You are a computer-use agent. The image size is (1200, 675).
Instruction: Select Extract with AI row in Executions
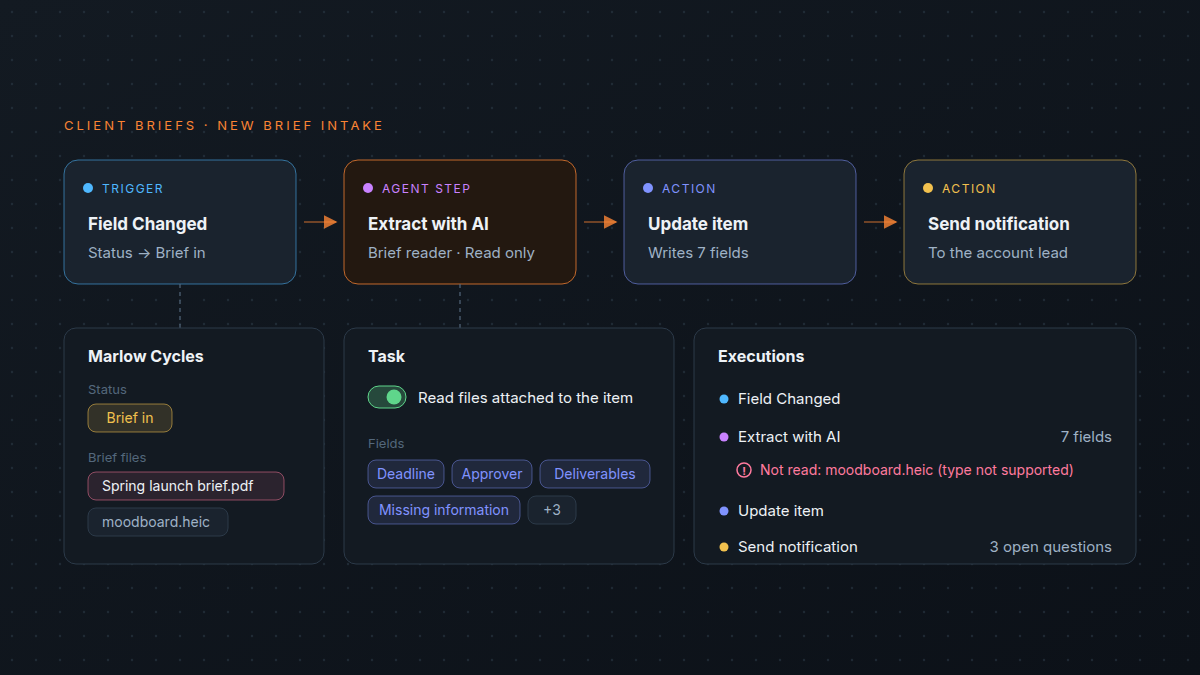click(x=915, y=437)
